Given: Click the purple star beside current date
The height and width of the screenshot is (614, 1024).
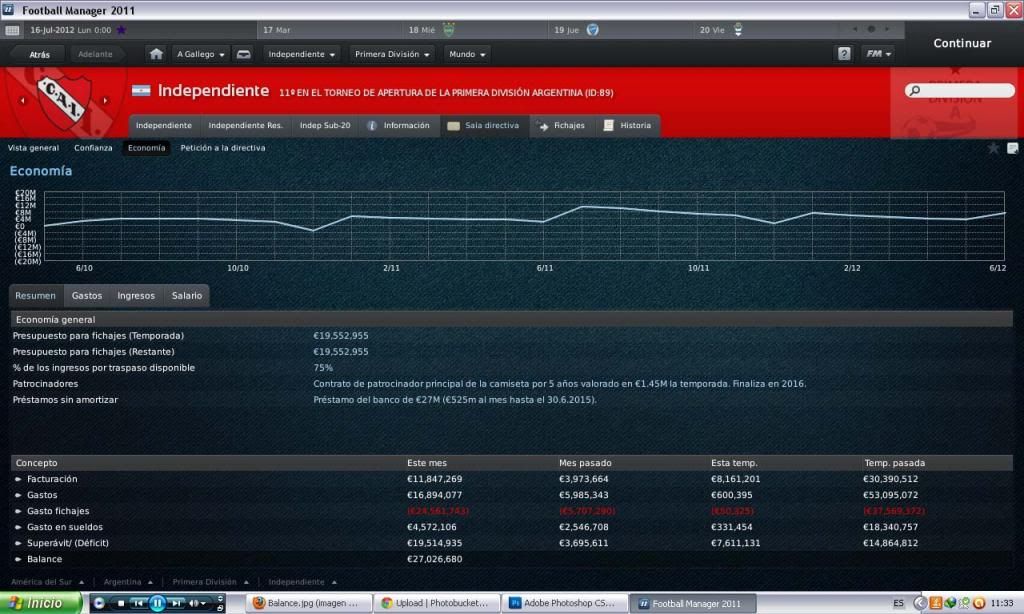Looking at the screenshot, I should (x=121, y=29).
